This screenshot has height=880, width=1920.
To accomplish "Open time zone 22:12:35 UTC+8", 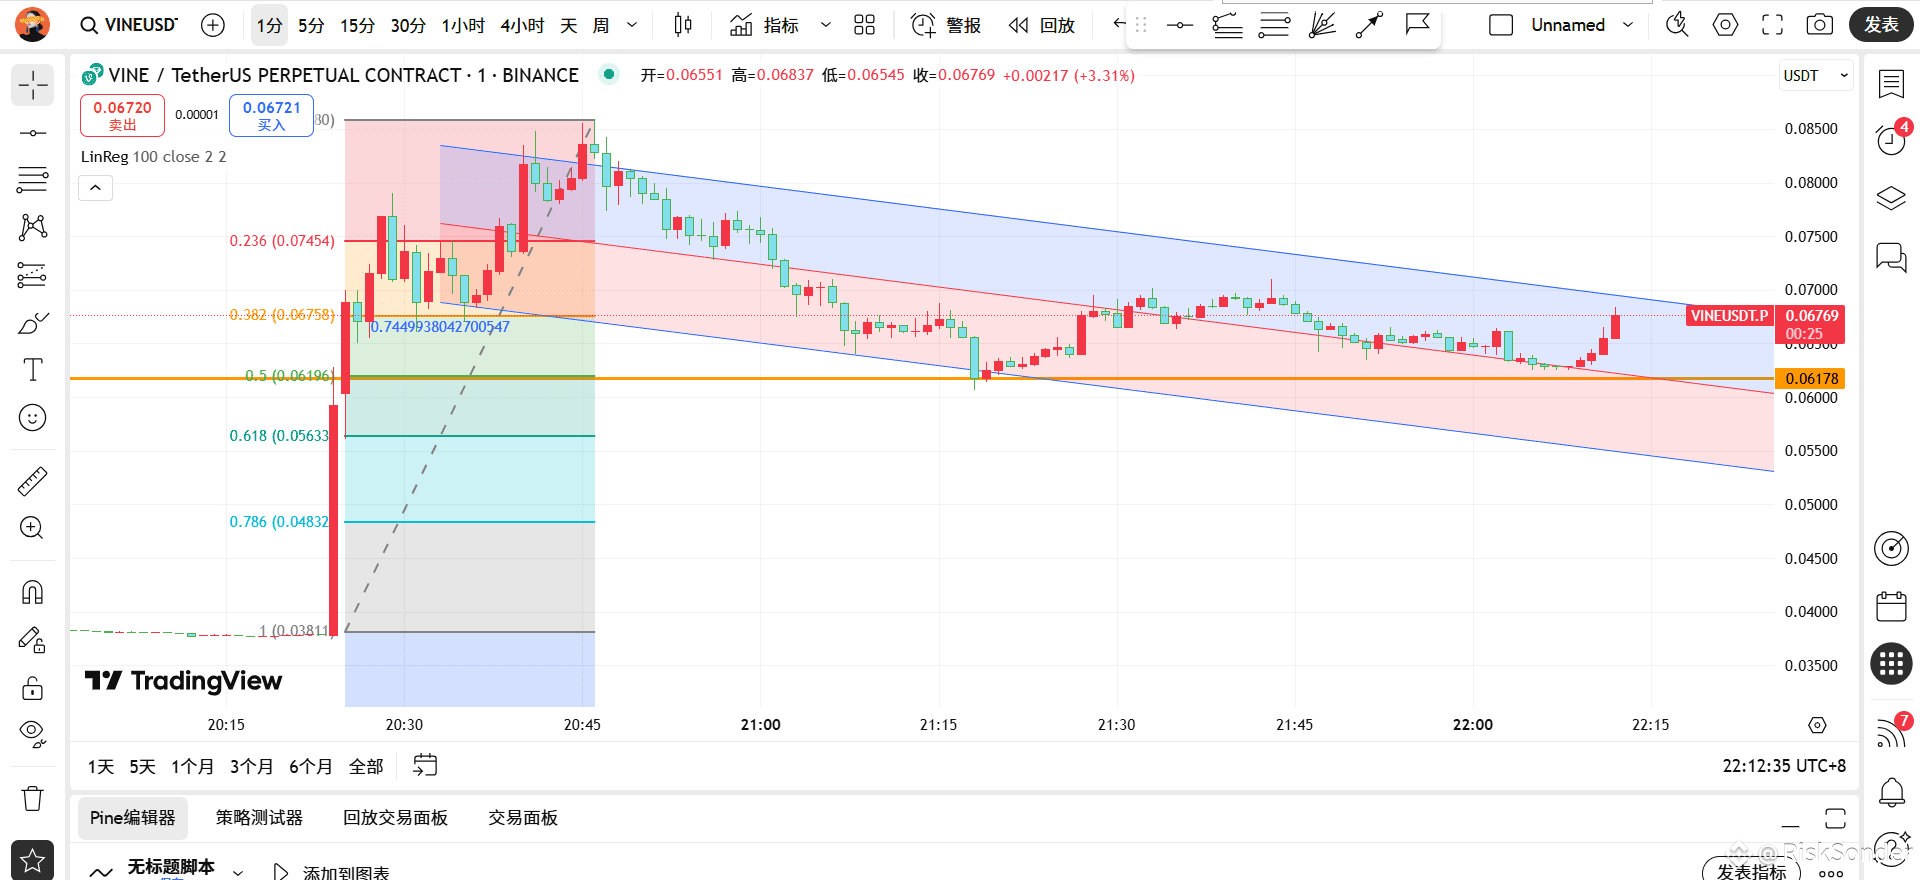I will pyautogui.click(x=1784, y=766).
